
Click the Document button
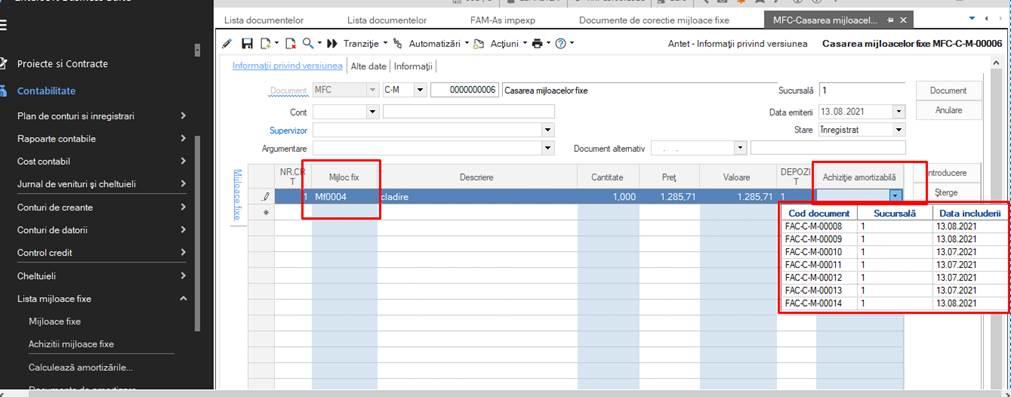[948, 91]
